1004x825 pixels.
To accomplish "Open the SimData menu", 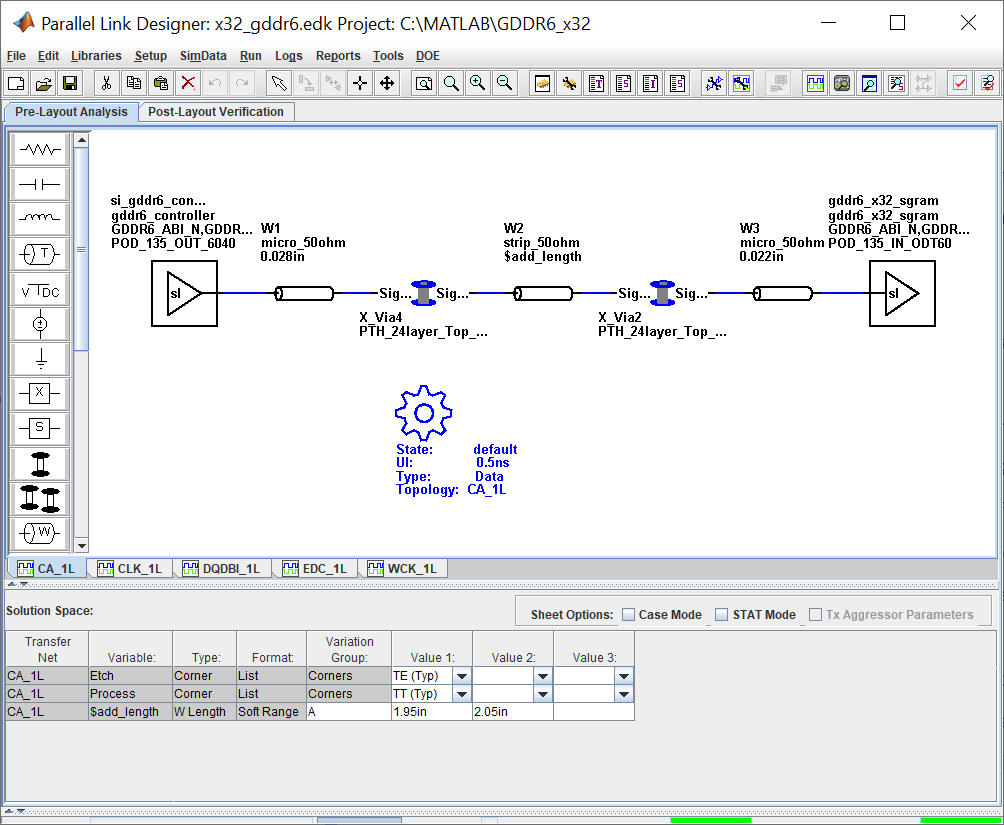I will pos(203,56).
